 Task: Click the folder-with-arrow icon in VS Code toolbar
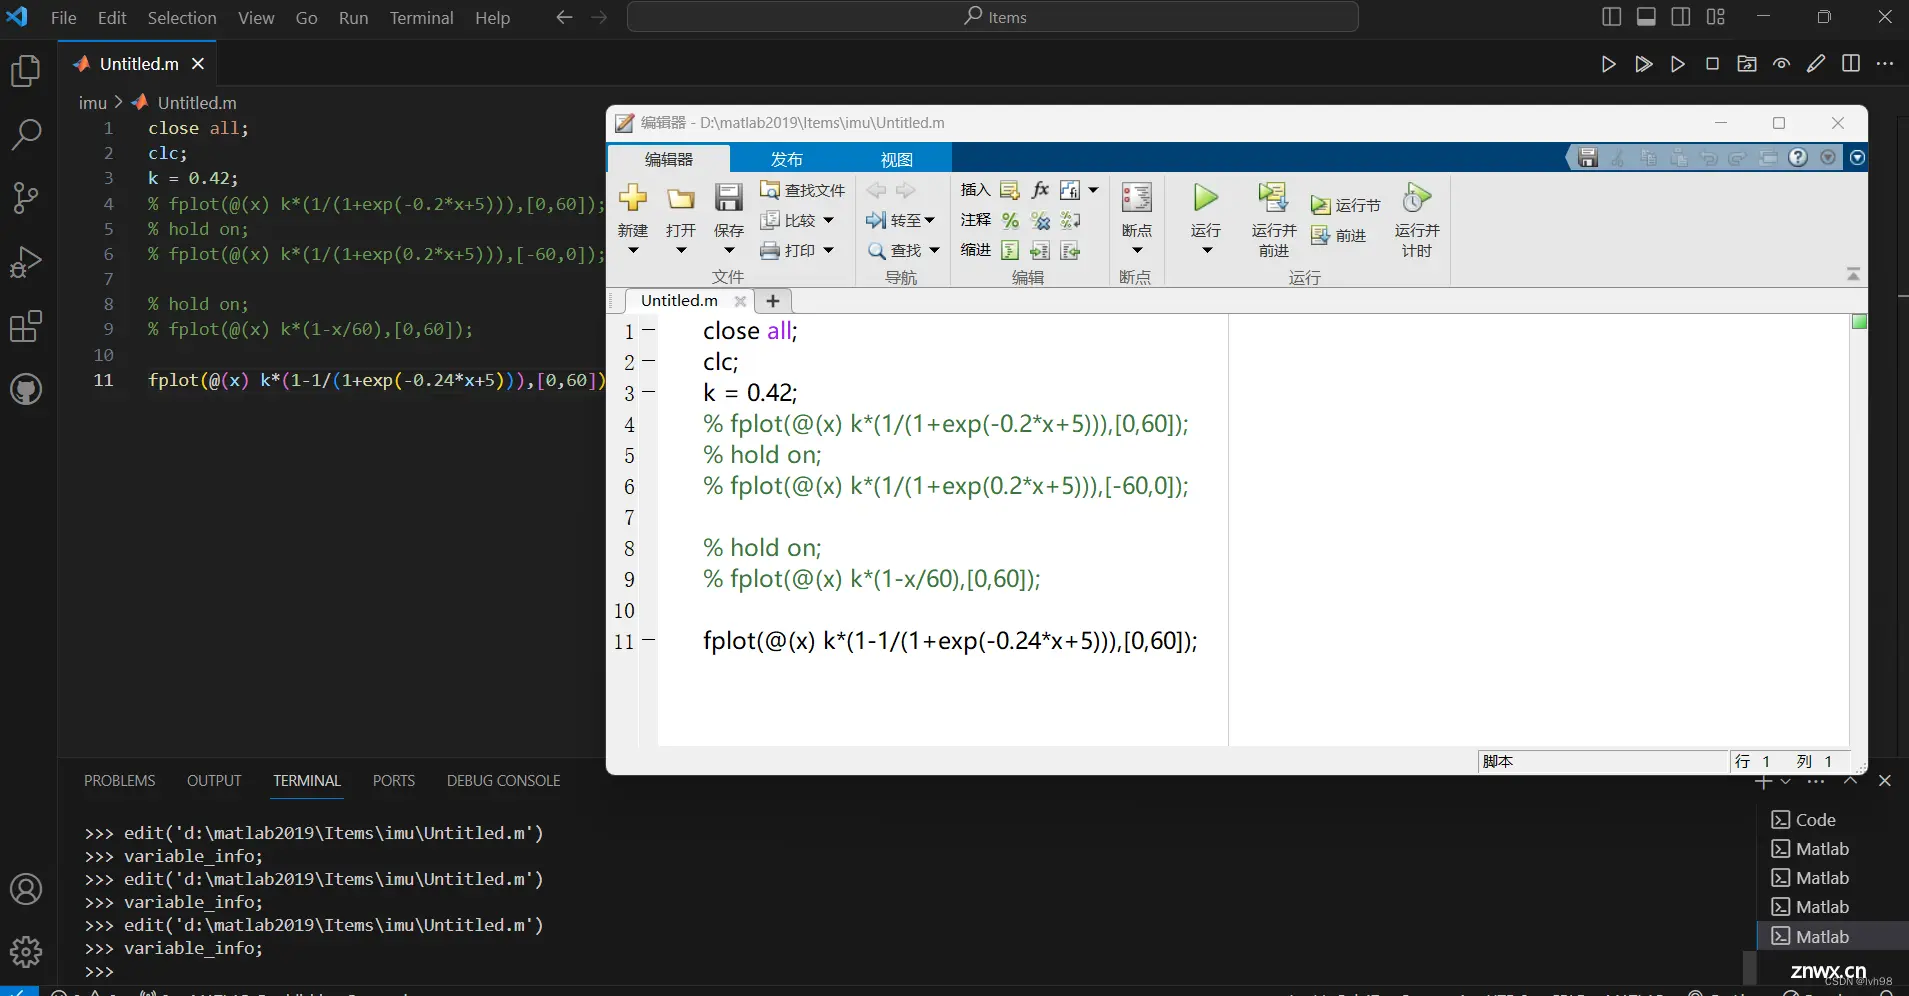click(1747, 64)
